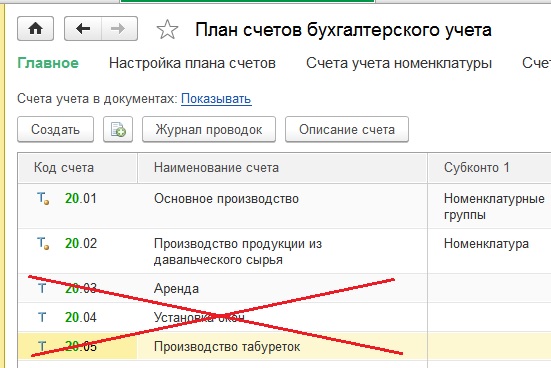Create new account by copying icon

pyautogui.click(x=118, y=129)
